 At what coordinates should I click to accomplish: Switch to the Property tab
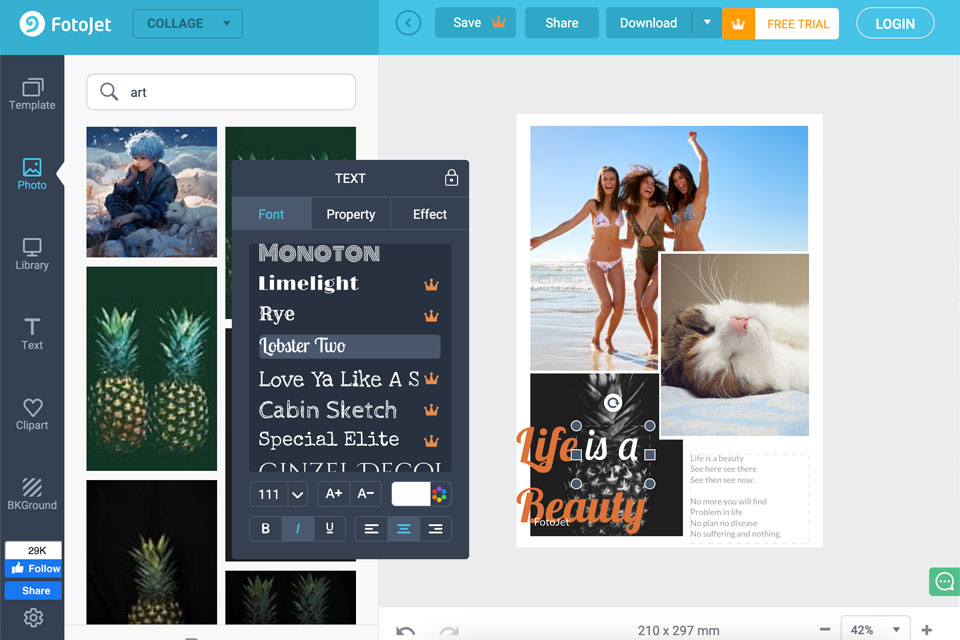click(351, 214)
